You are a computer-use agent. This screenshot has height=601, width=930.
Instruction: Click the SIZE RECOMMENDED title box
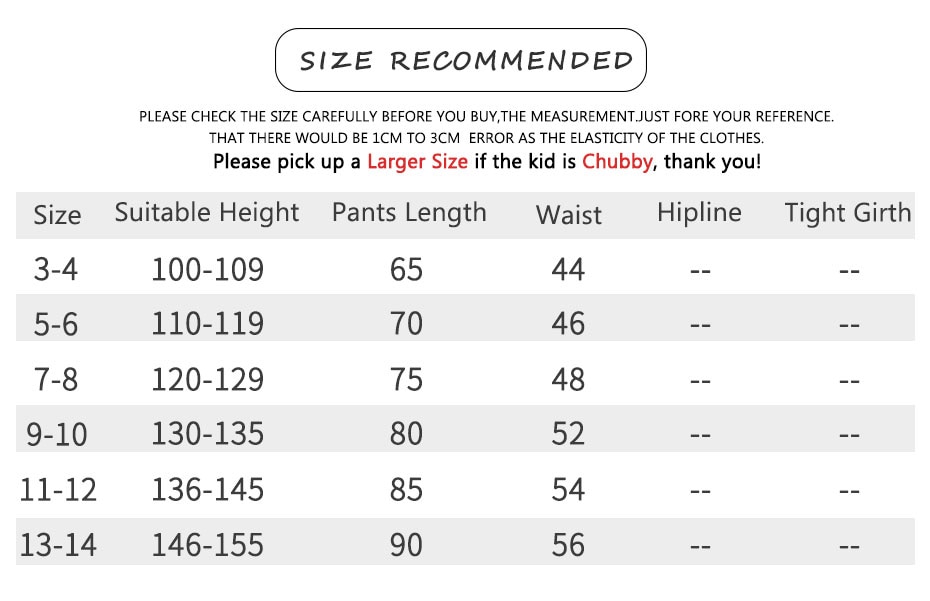pyautogui.click(x=461, y=60)
